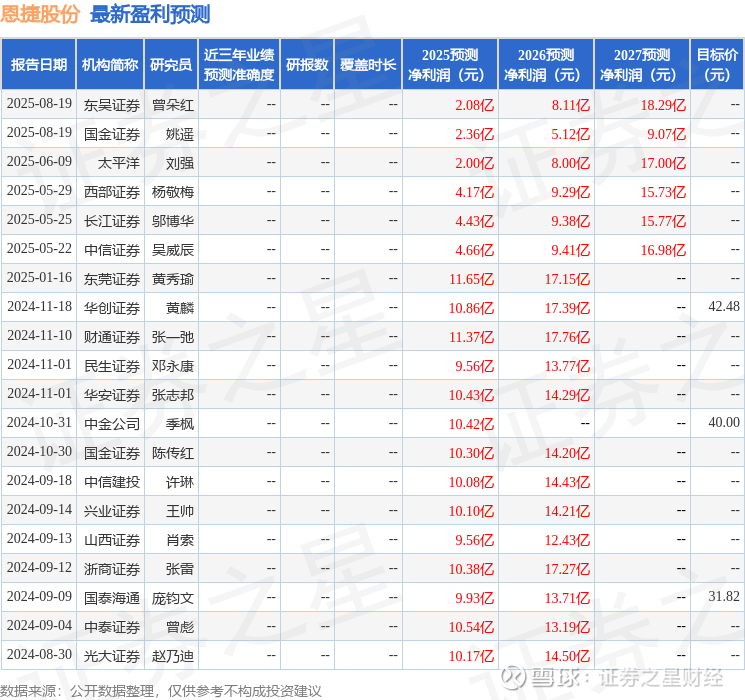The width and height of the screenshot is (745, 700).
Task: Select the 西部证券 institution cell
Action: [x=112, y=192]
